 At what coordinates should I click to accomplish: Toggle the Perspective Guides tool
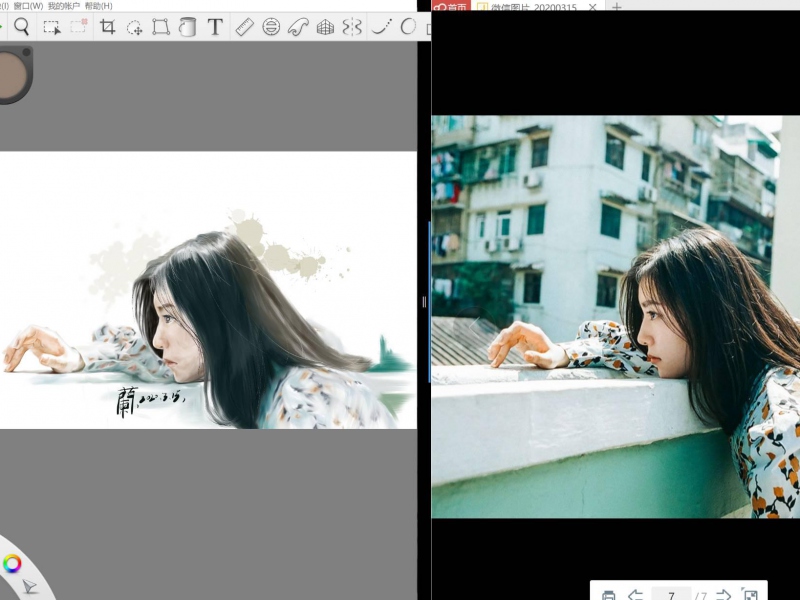(325, 27)
